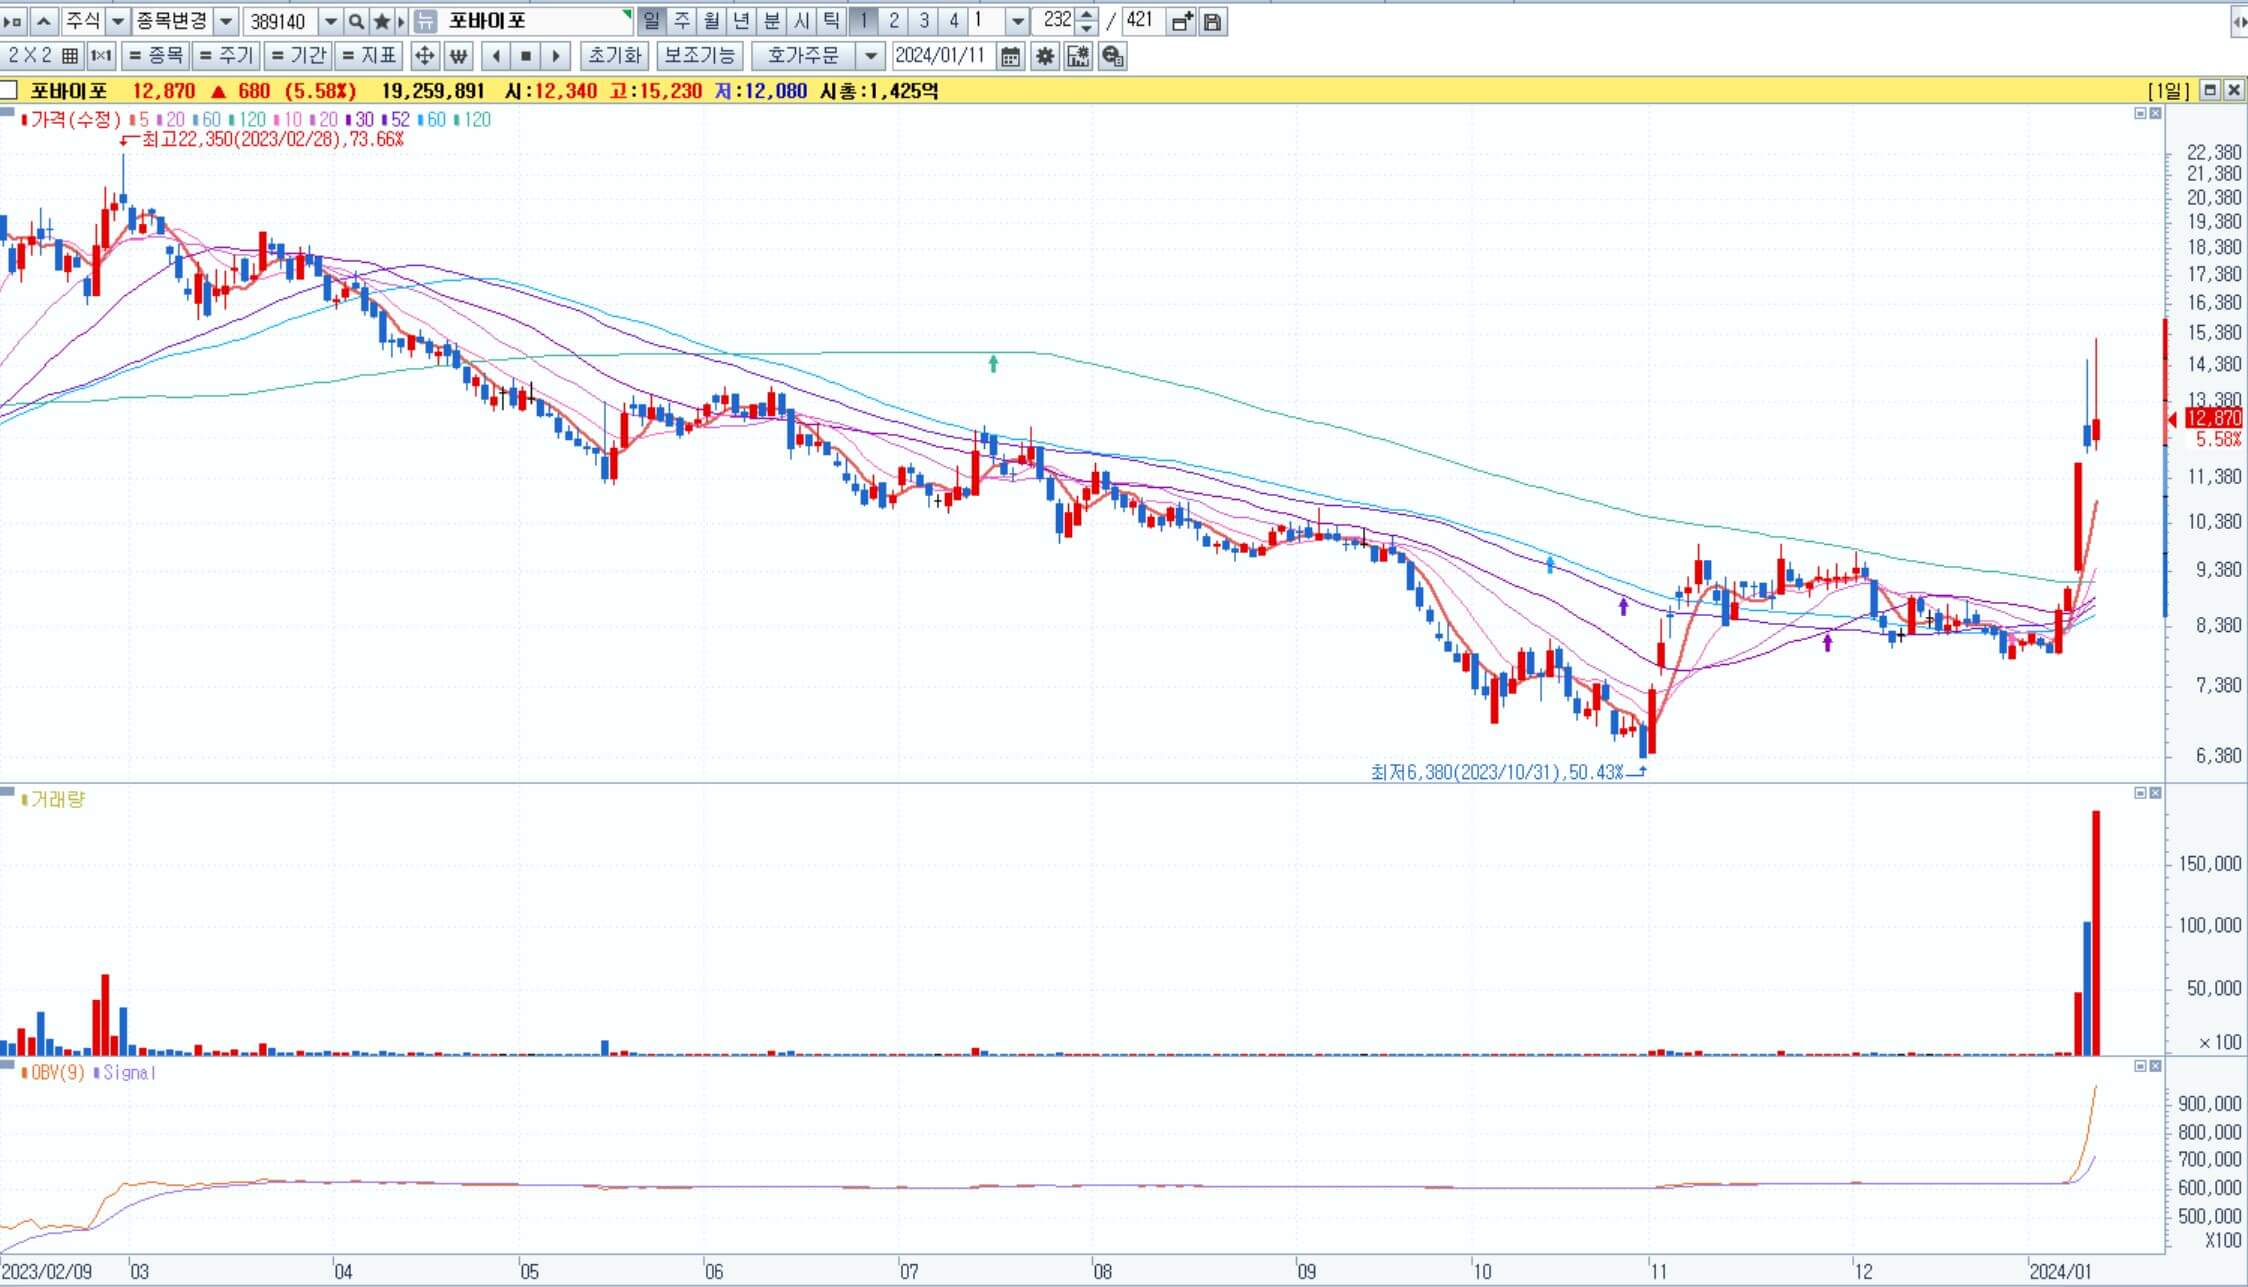
Task: Toggle checkbox beside 포바이포 in yellow bar
Action: (9, 91)
